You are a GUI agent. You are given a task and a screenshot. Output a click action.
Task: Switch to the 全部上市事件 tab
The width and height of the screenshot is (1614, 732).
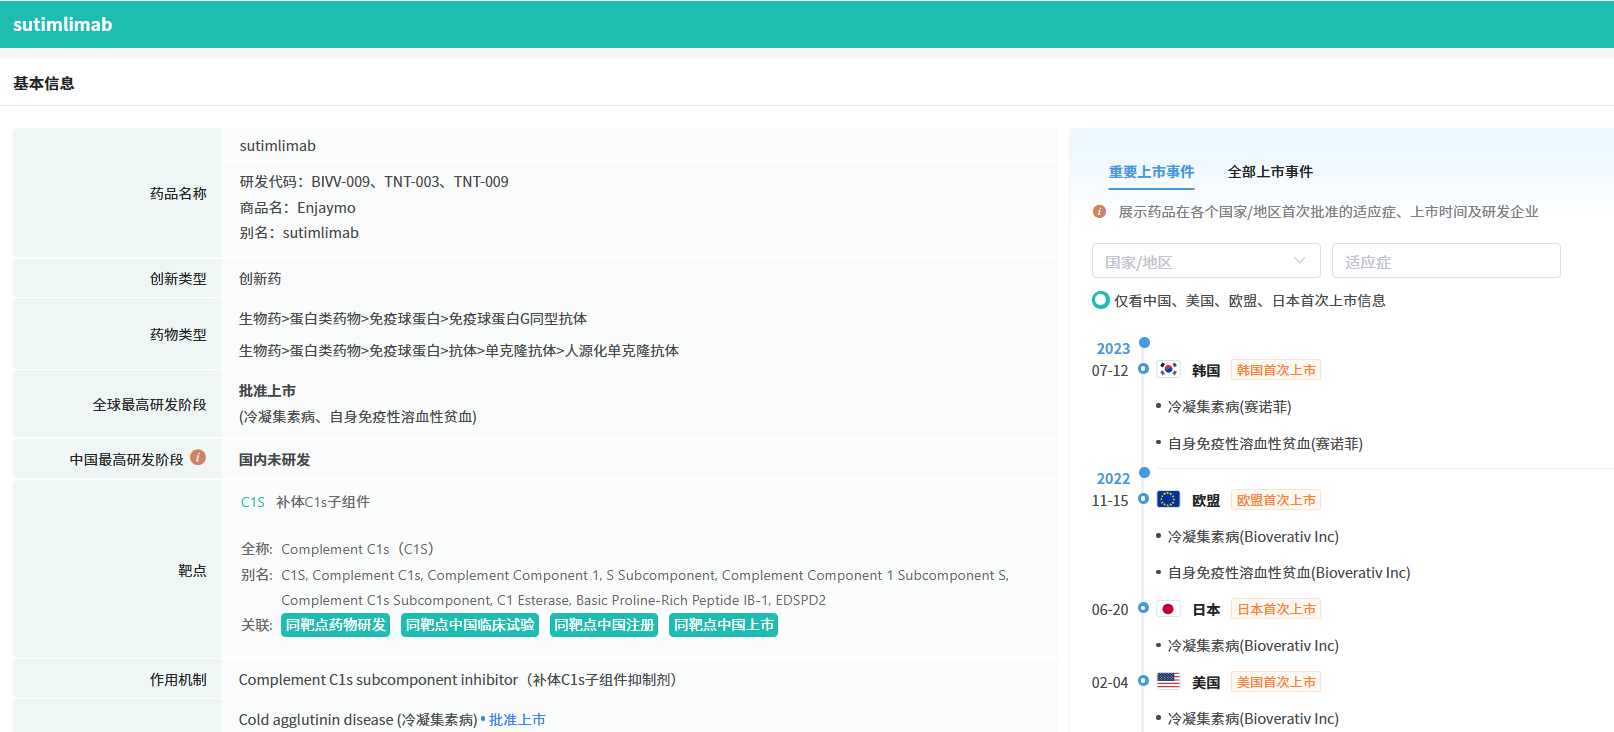[x=1270, y=172]
